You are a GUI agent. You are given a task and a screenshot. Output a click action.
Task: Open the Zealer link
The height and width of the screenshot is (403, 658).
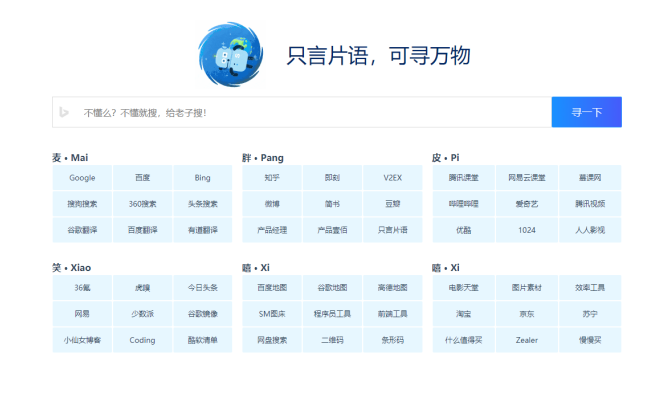coord(527,340)
